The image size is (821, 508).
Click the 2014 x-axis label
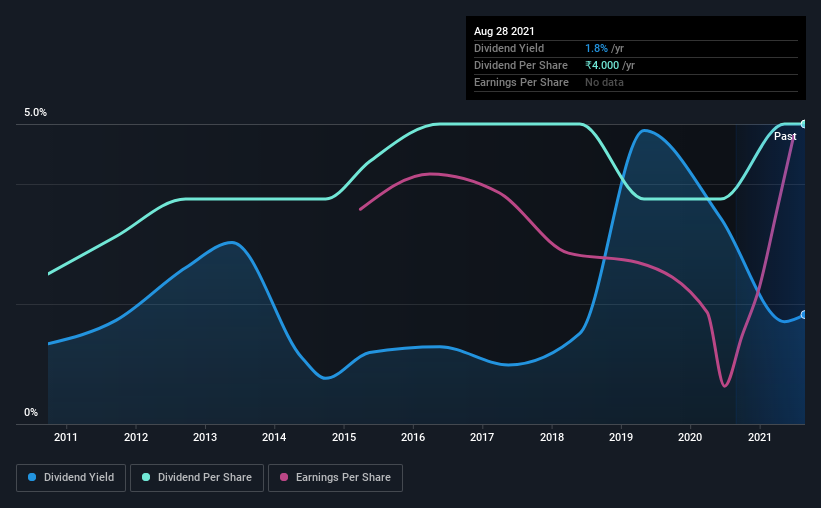click(x=274, y=437)
